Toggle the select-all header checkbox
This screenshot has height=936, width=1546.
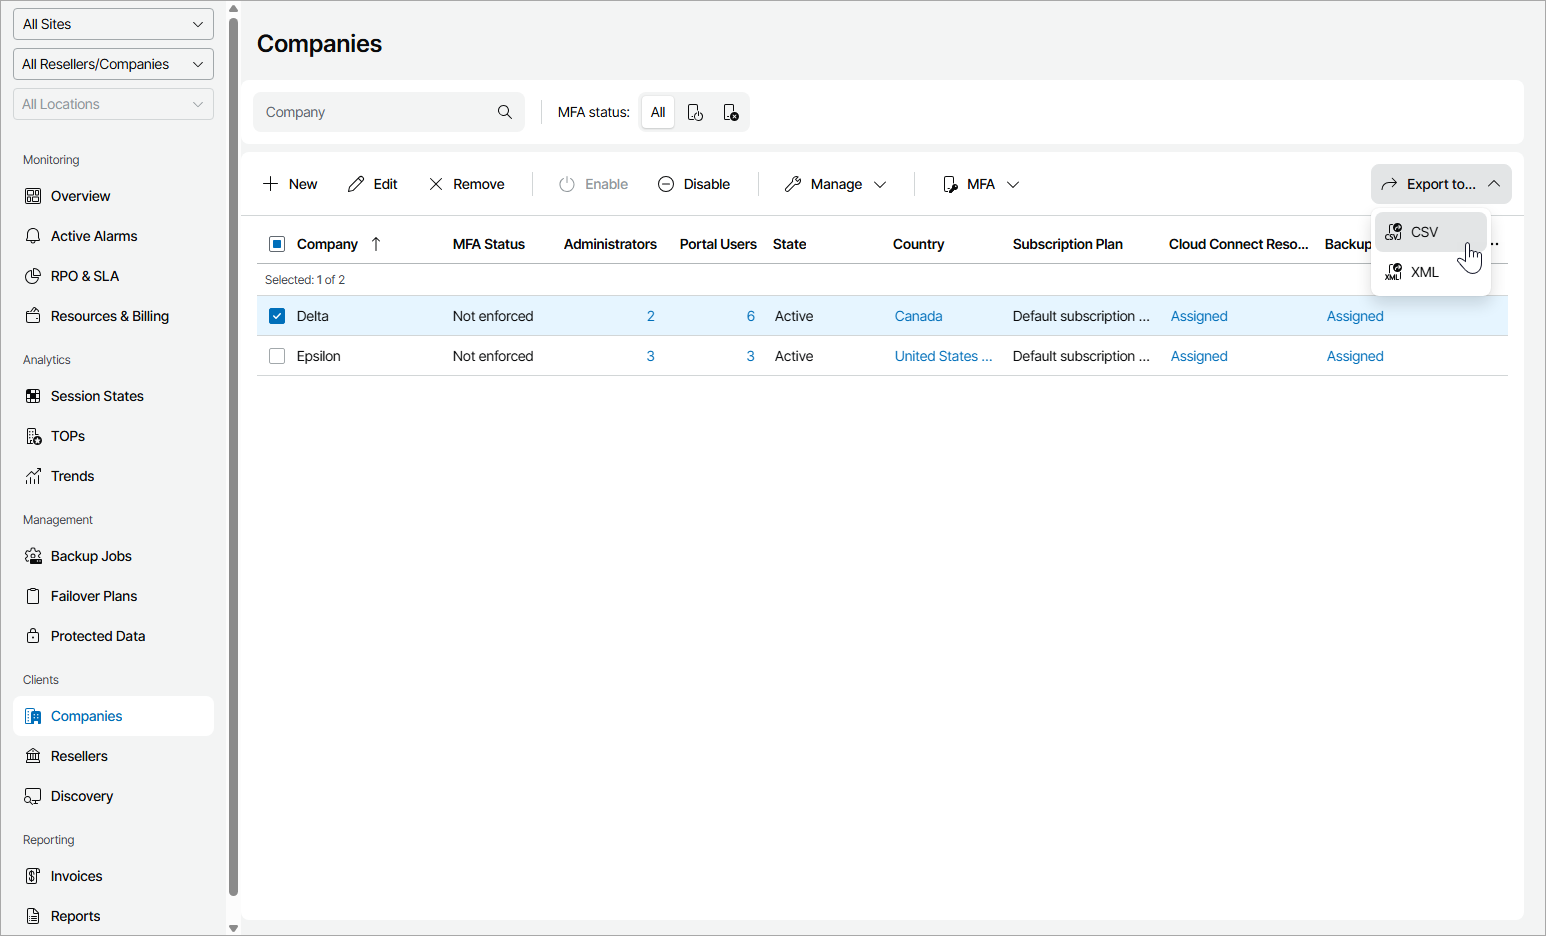pyautogui.click(x=277, y=244)
